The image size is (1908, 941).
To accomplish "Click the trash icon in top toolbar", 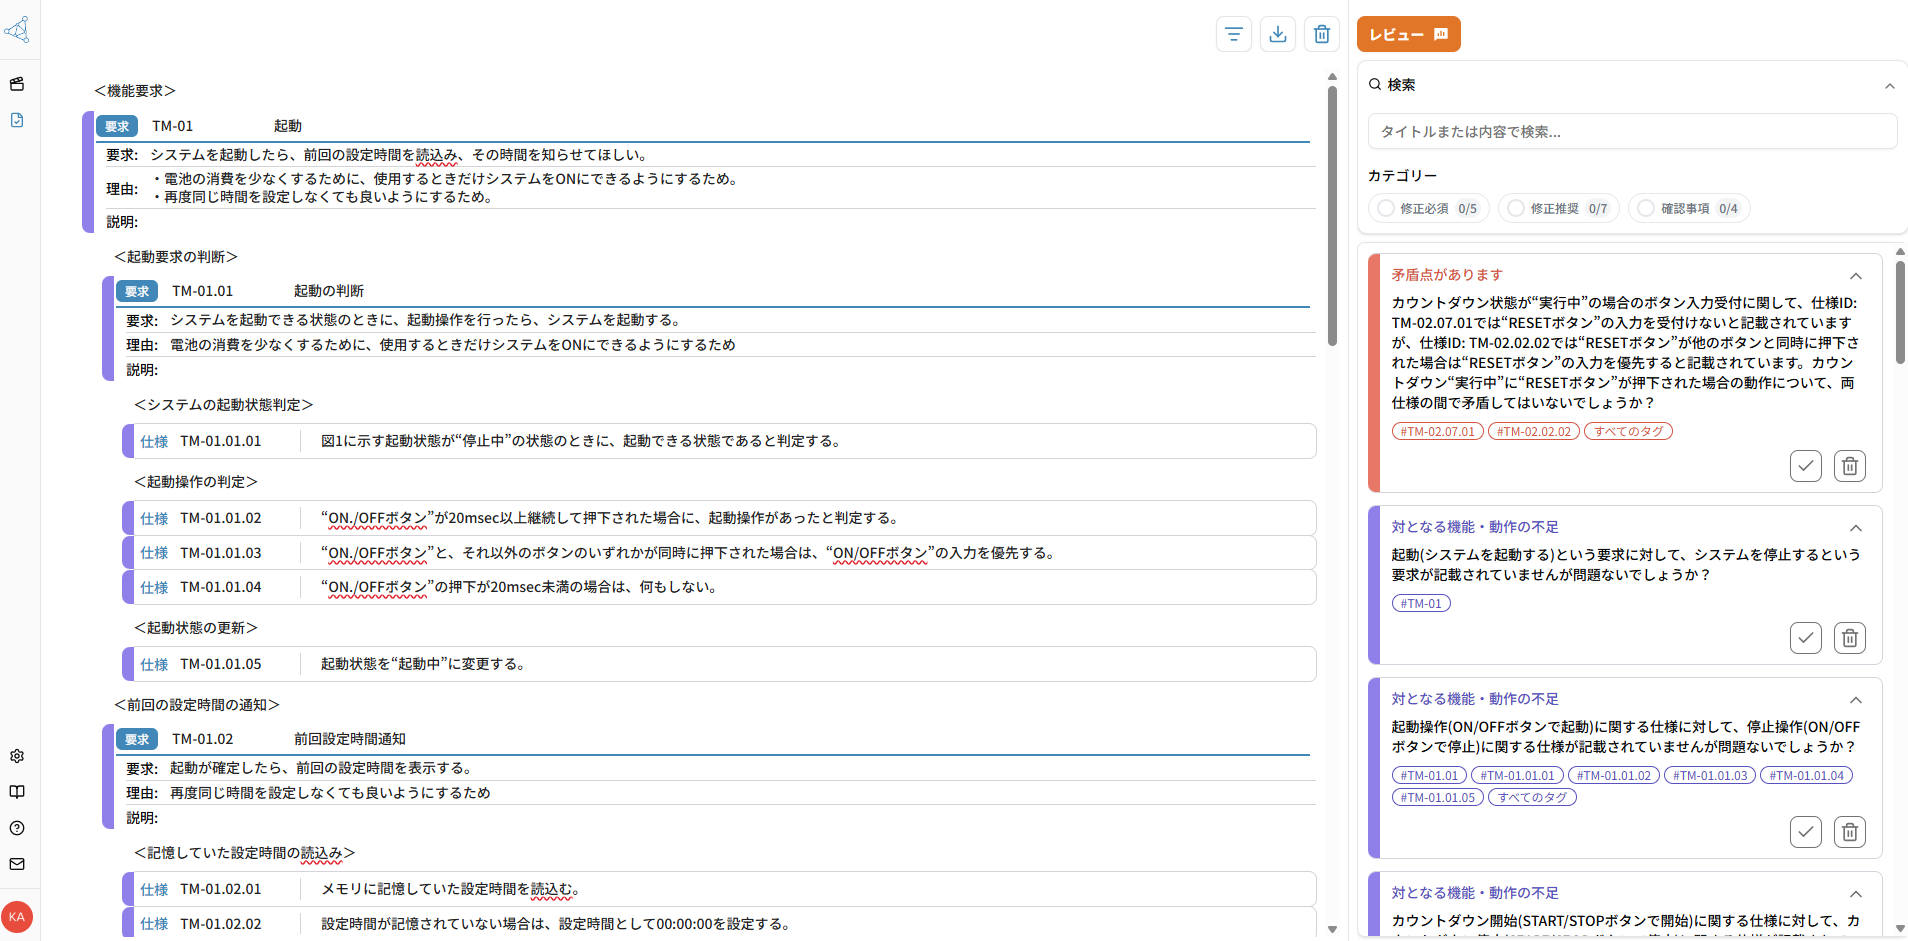I will 1321,34.
